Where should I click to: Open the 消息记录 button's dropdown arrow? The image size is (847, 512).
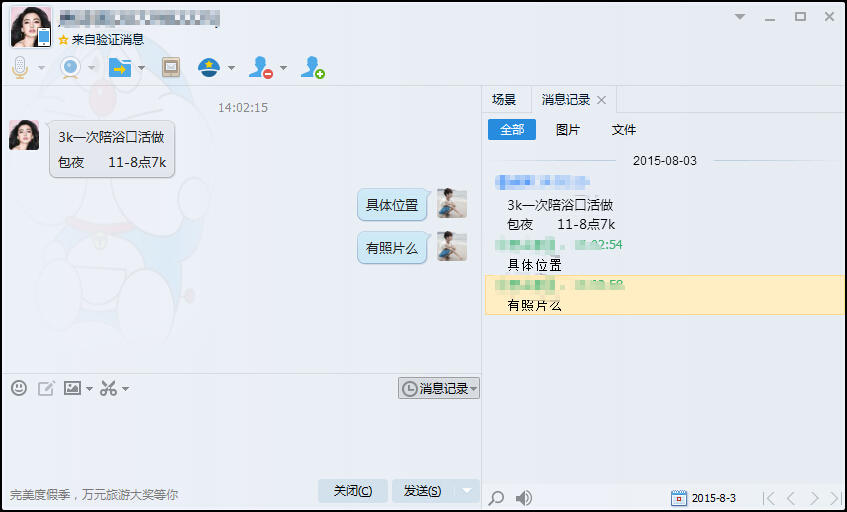474,388
